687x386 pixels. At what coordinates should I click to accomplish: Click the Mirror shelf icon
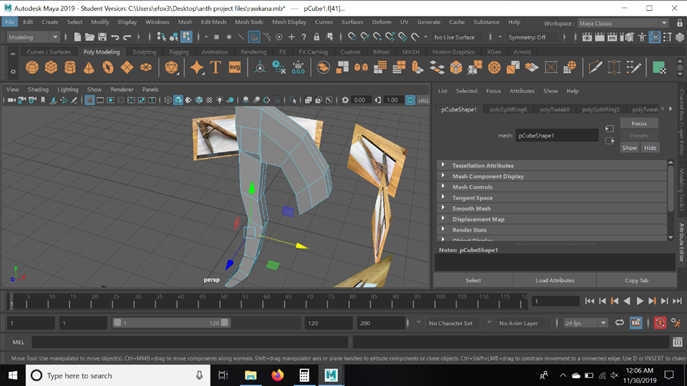(x=361, y=67)
